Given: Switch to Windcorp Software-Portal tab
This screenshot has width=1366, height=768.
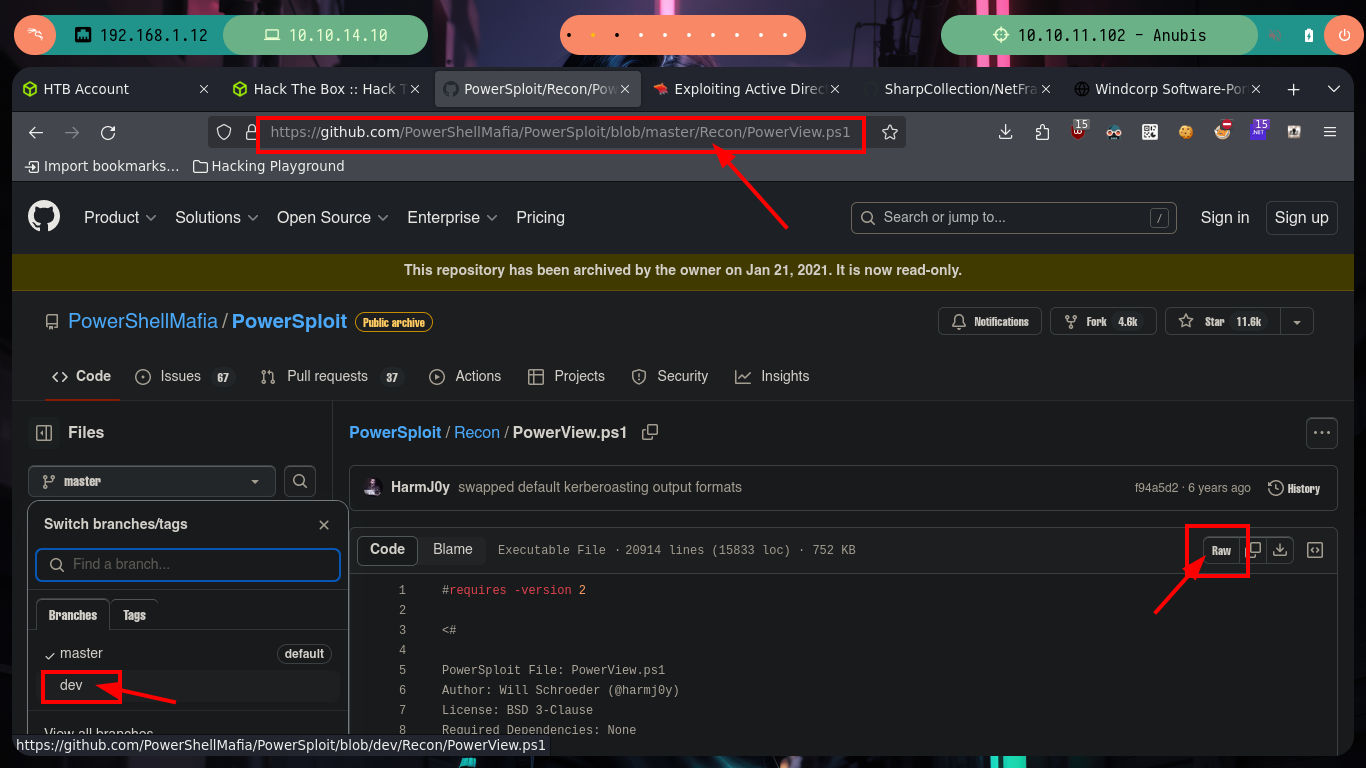Looking at the screenshot, I should tap(1166, 89).
